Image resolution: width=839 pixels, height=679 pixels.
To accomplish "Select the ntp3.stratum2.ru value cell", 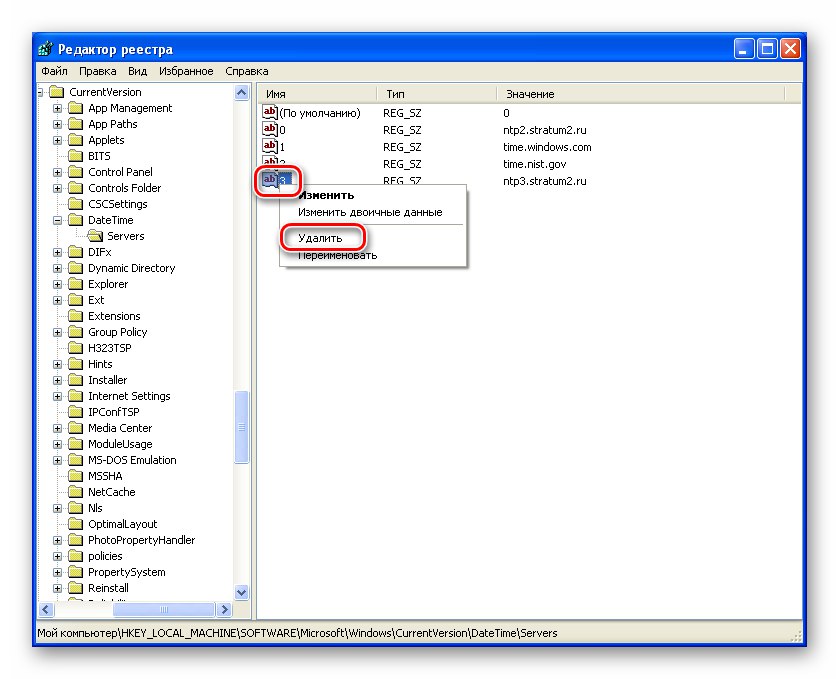I will click(x=545, y=181).
